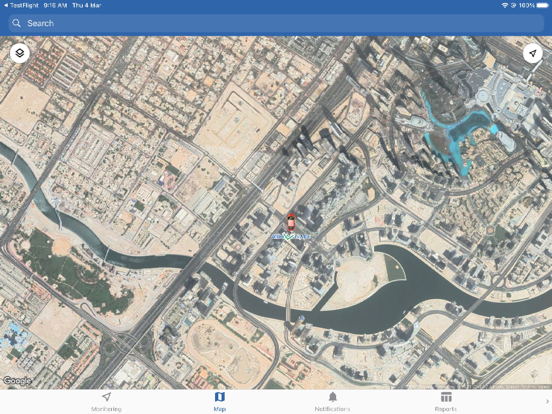Open the map layers button
552x414 pixels.
(x=20, y=54)
